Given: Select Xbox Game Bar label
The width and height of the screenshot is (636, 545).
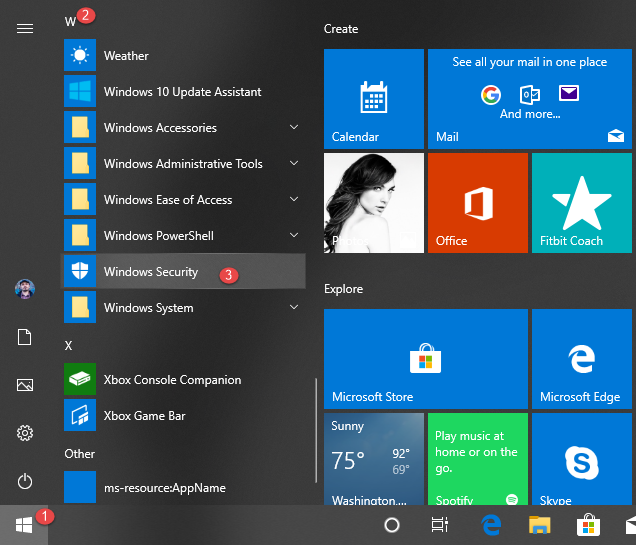Looking at the screenshot, I should pyautogui.click(x=144, y=416).
